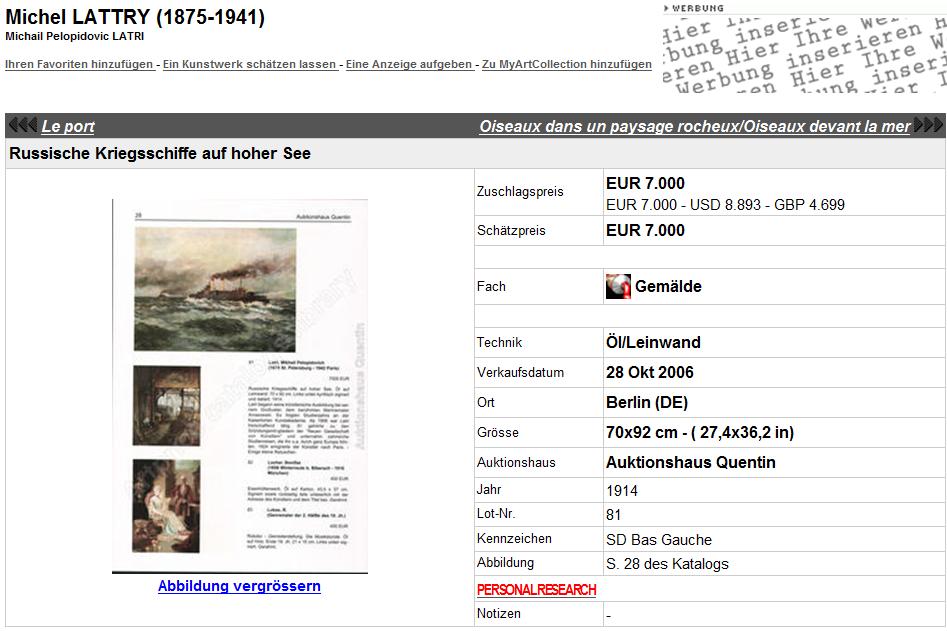947x631 pixels.
Task: Click the artist heading 'Michel LATTRY (1875-1941)'
Action: point(135,17)
